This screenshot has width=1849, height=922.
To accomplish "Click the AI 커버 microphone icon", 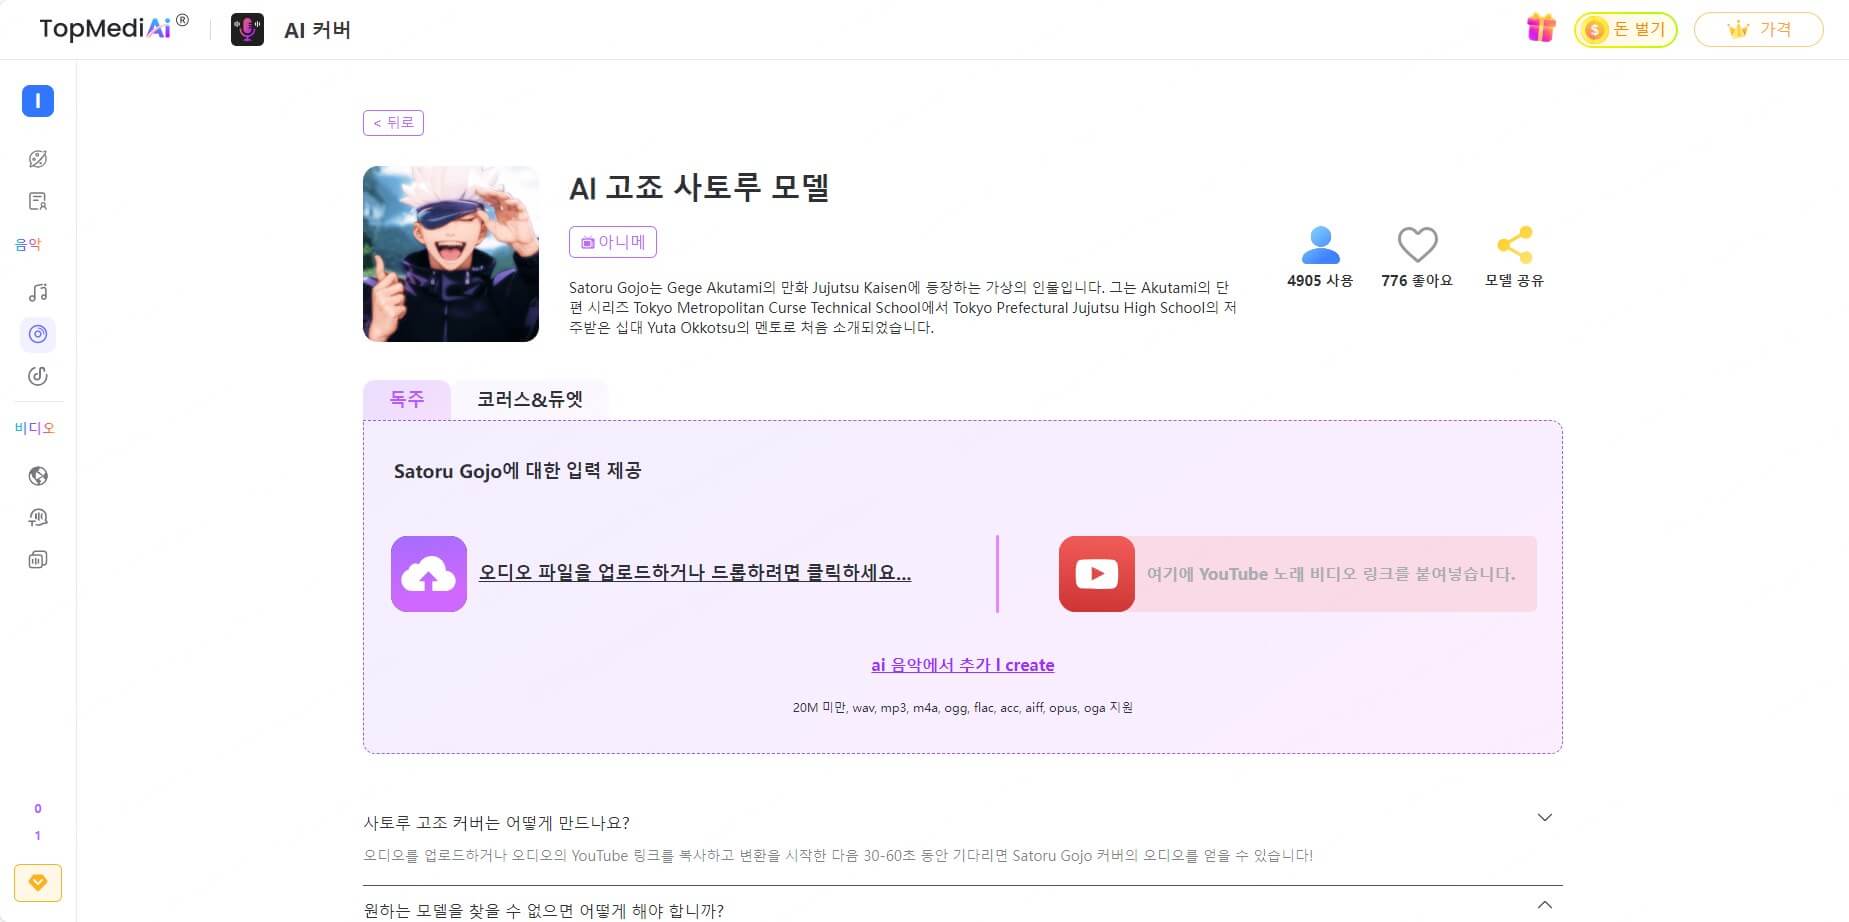I will [x=247, y=29].
